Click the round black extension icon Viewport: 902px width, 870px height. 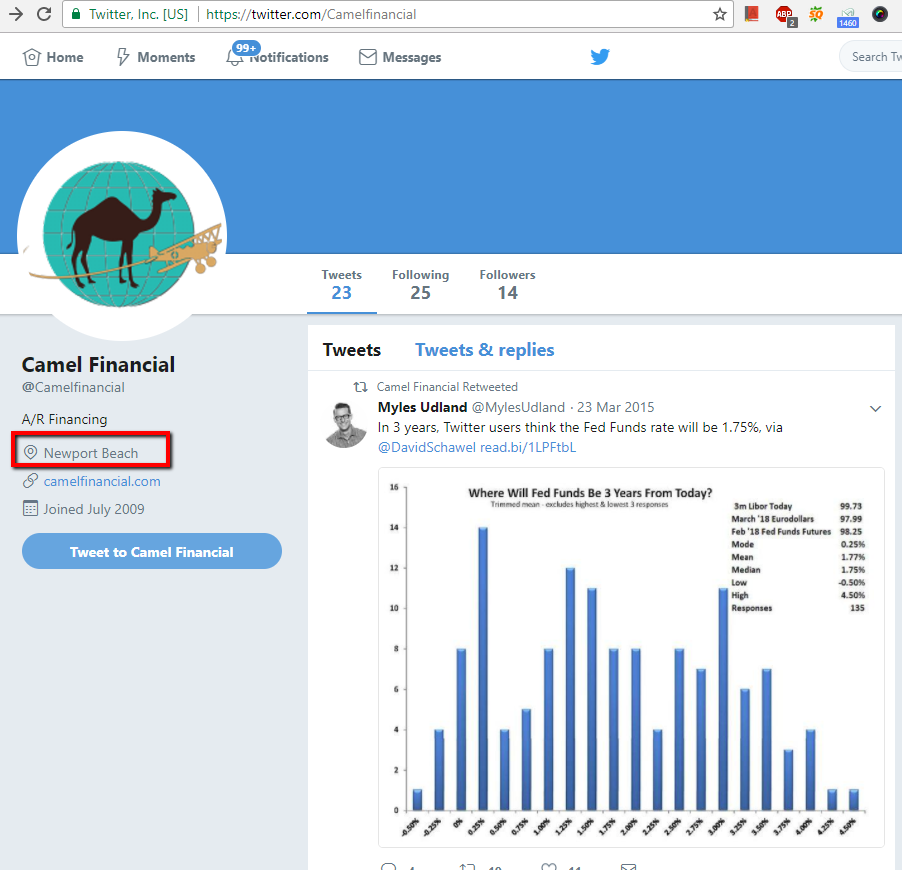(880, 14)
